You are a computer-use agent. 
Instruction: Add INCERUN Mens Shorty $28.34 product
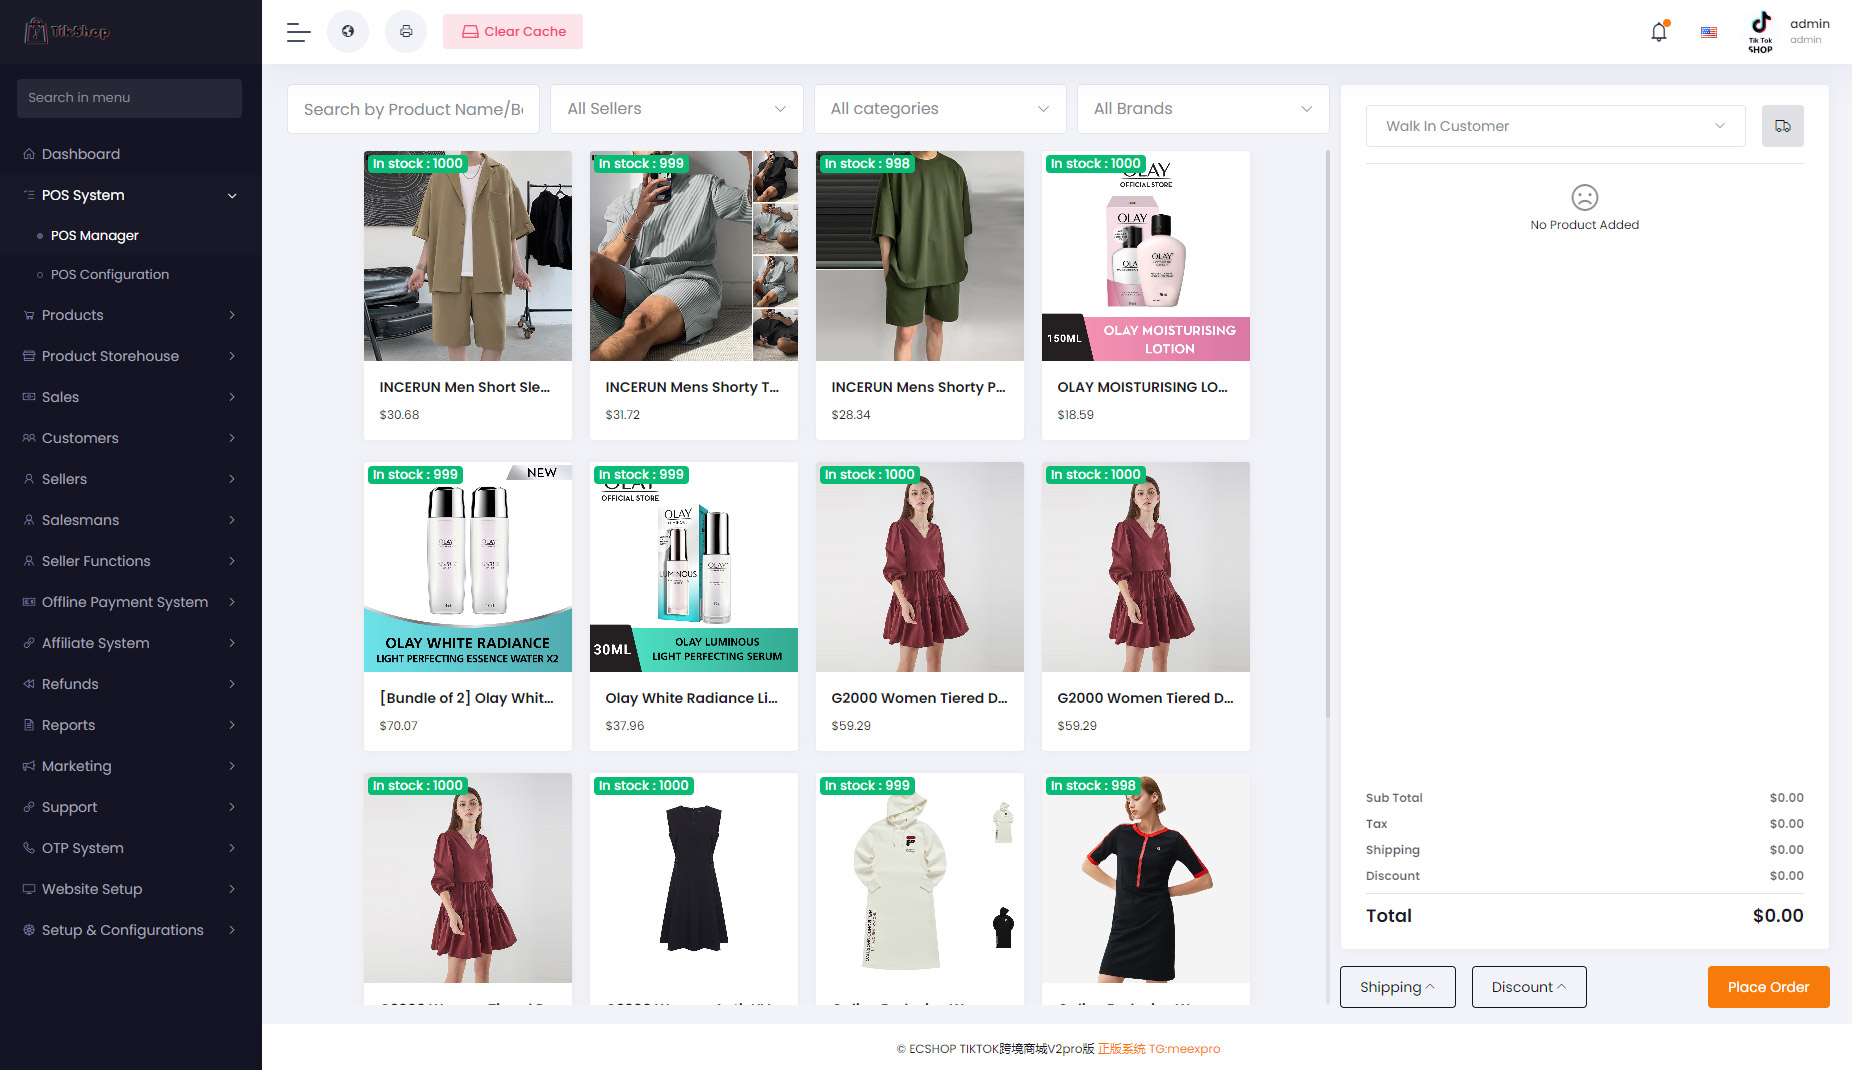[x=920, y=295]
